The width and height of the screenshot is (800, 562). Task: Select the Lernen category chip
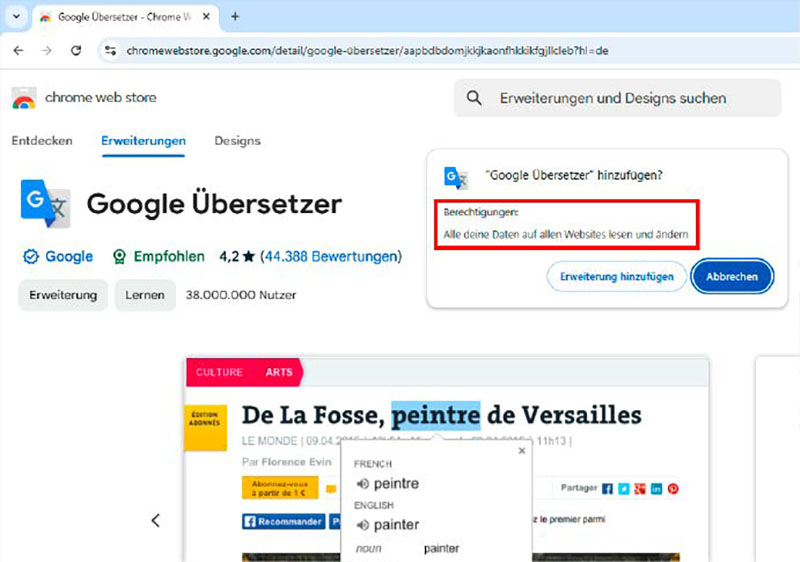145,295
